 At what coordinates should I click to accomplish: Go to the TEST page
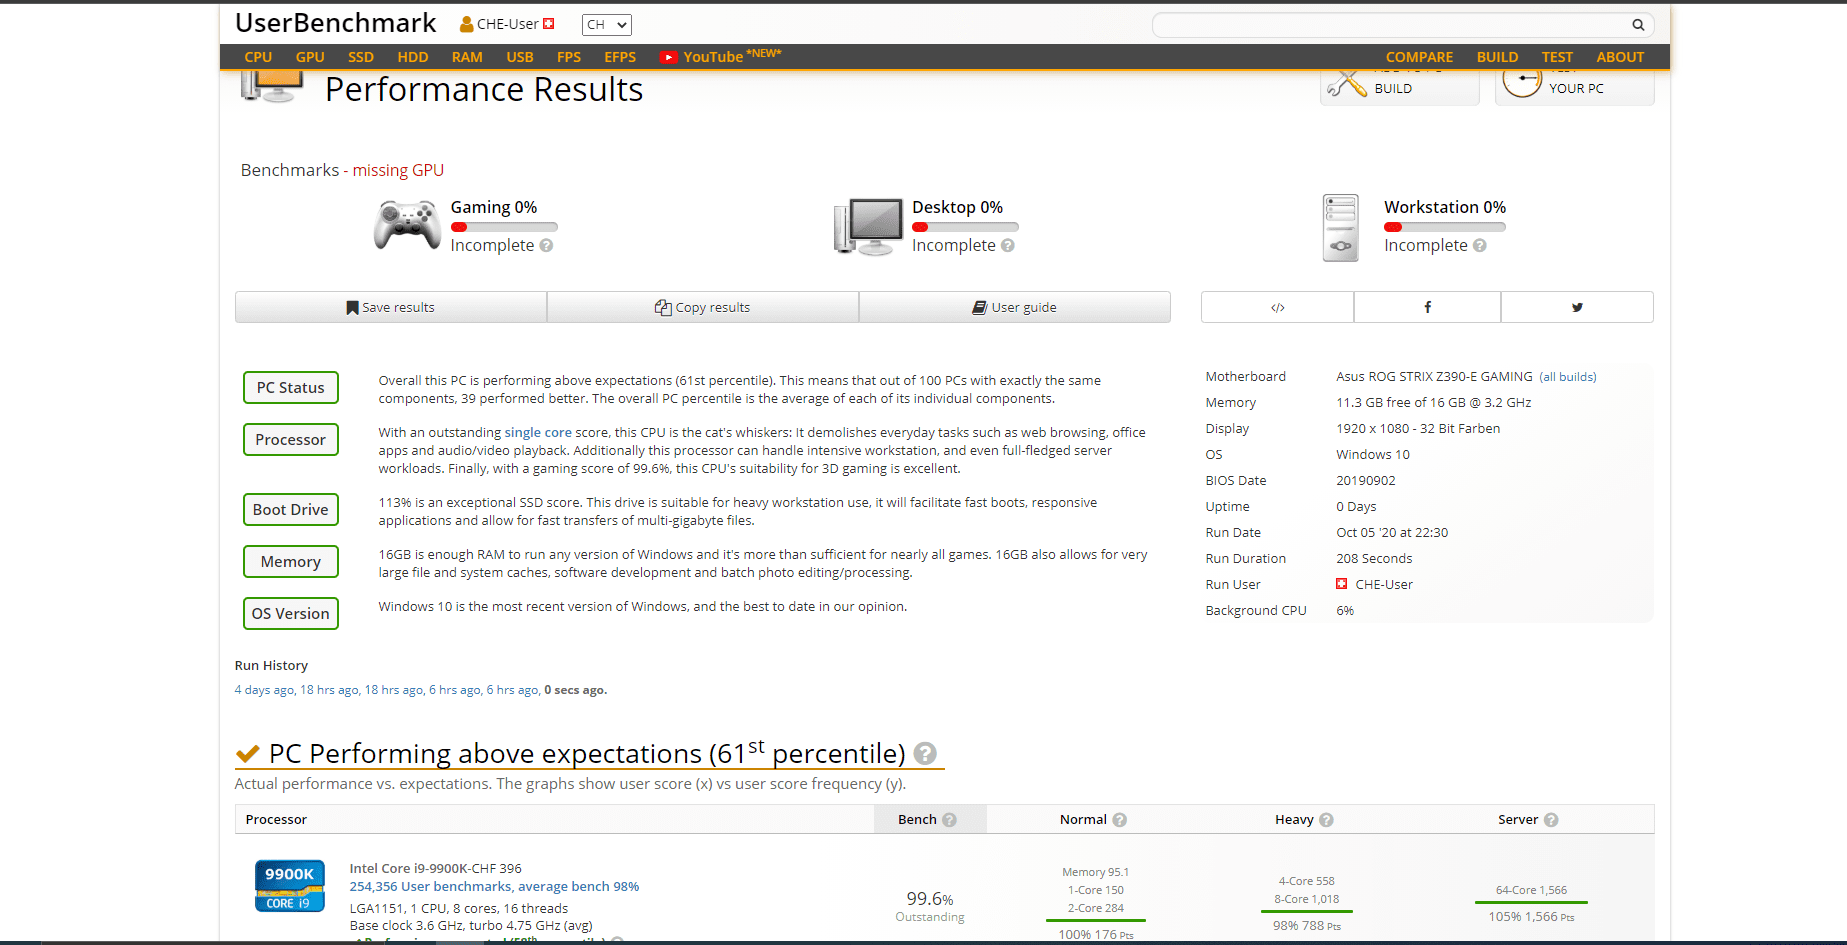click(x=1557, y=58)
